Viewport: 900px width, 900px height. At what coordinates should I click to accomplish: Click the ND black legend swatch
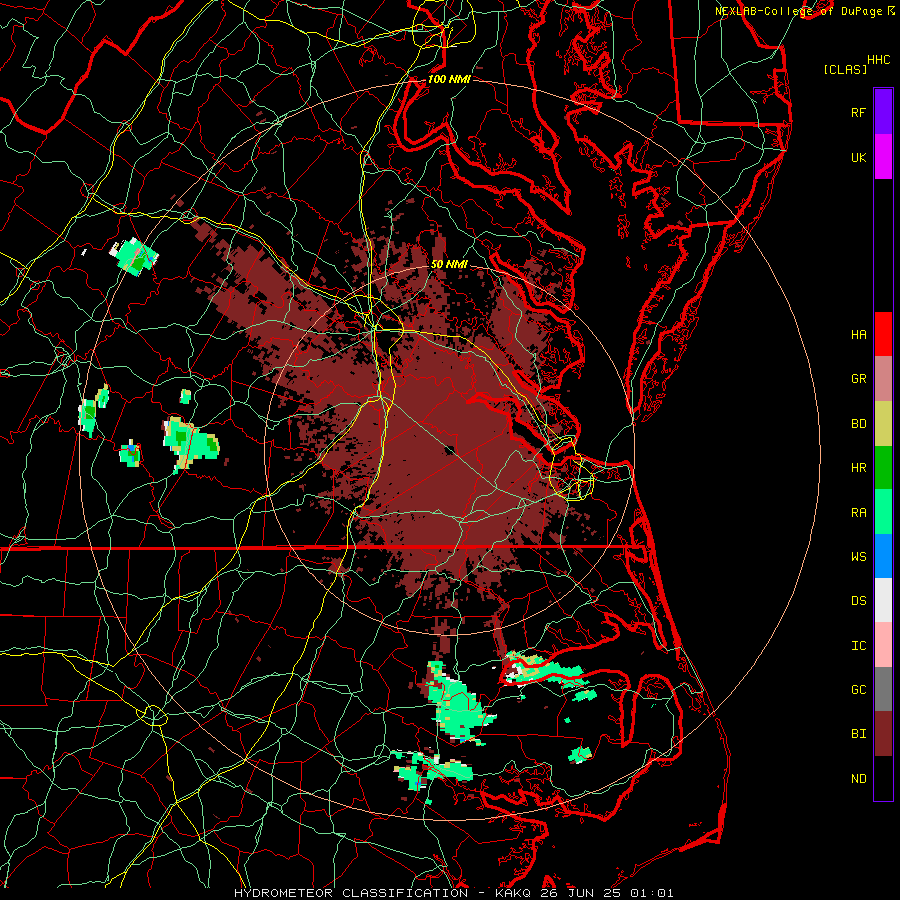[x=883, y=778]
